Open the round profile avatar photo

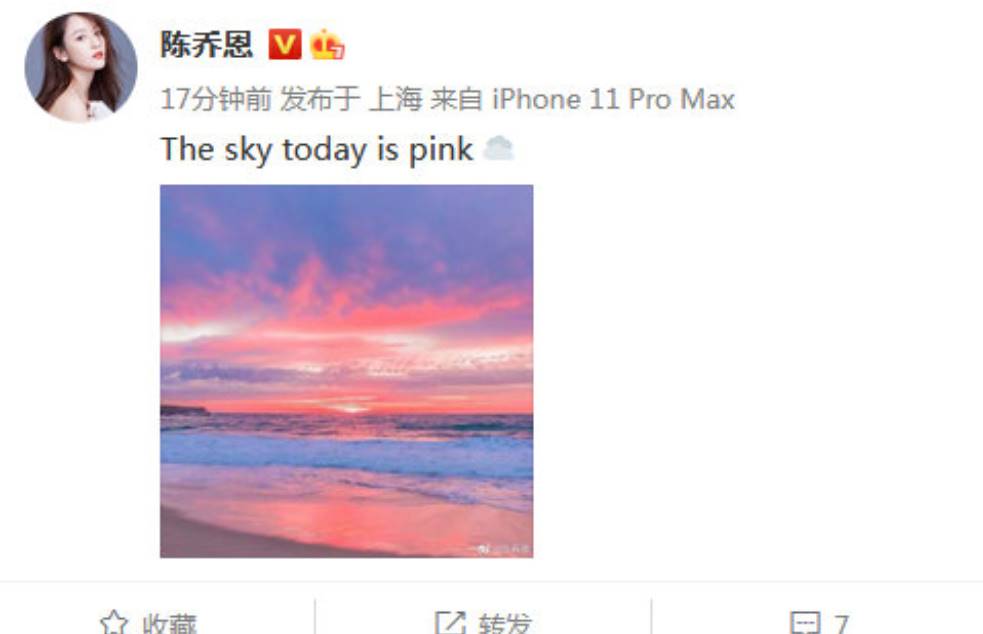[81, 66]
